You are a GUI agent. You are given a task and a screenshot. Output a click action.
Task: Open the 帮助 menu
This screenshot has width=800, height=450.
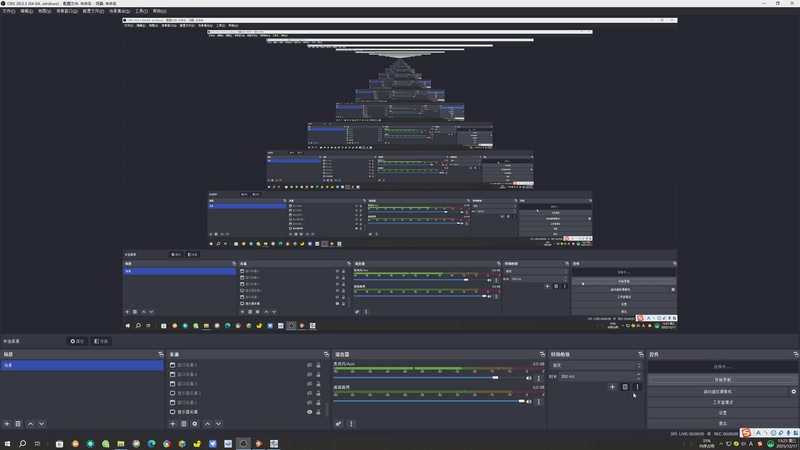point(159,11)
